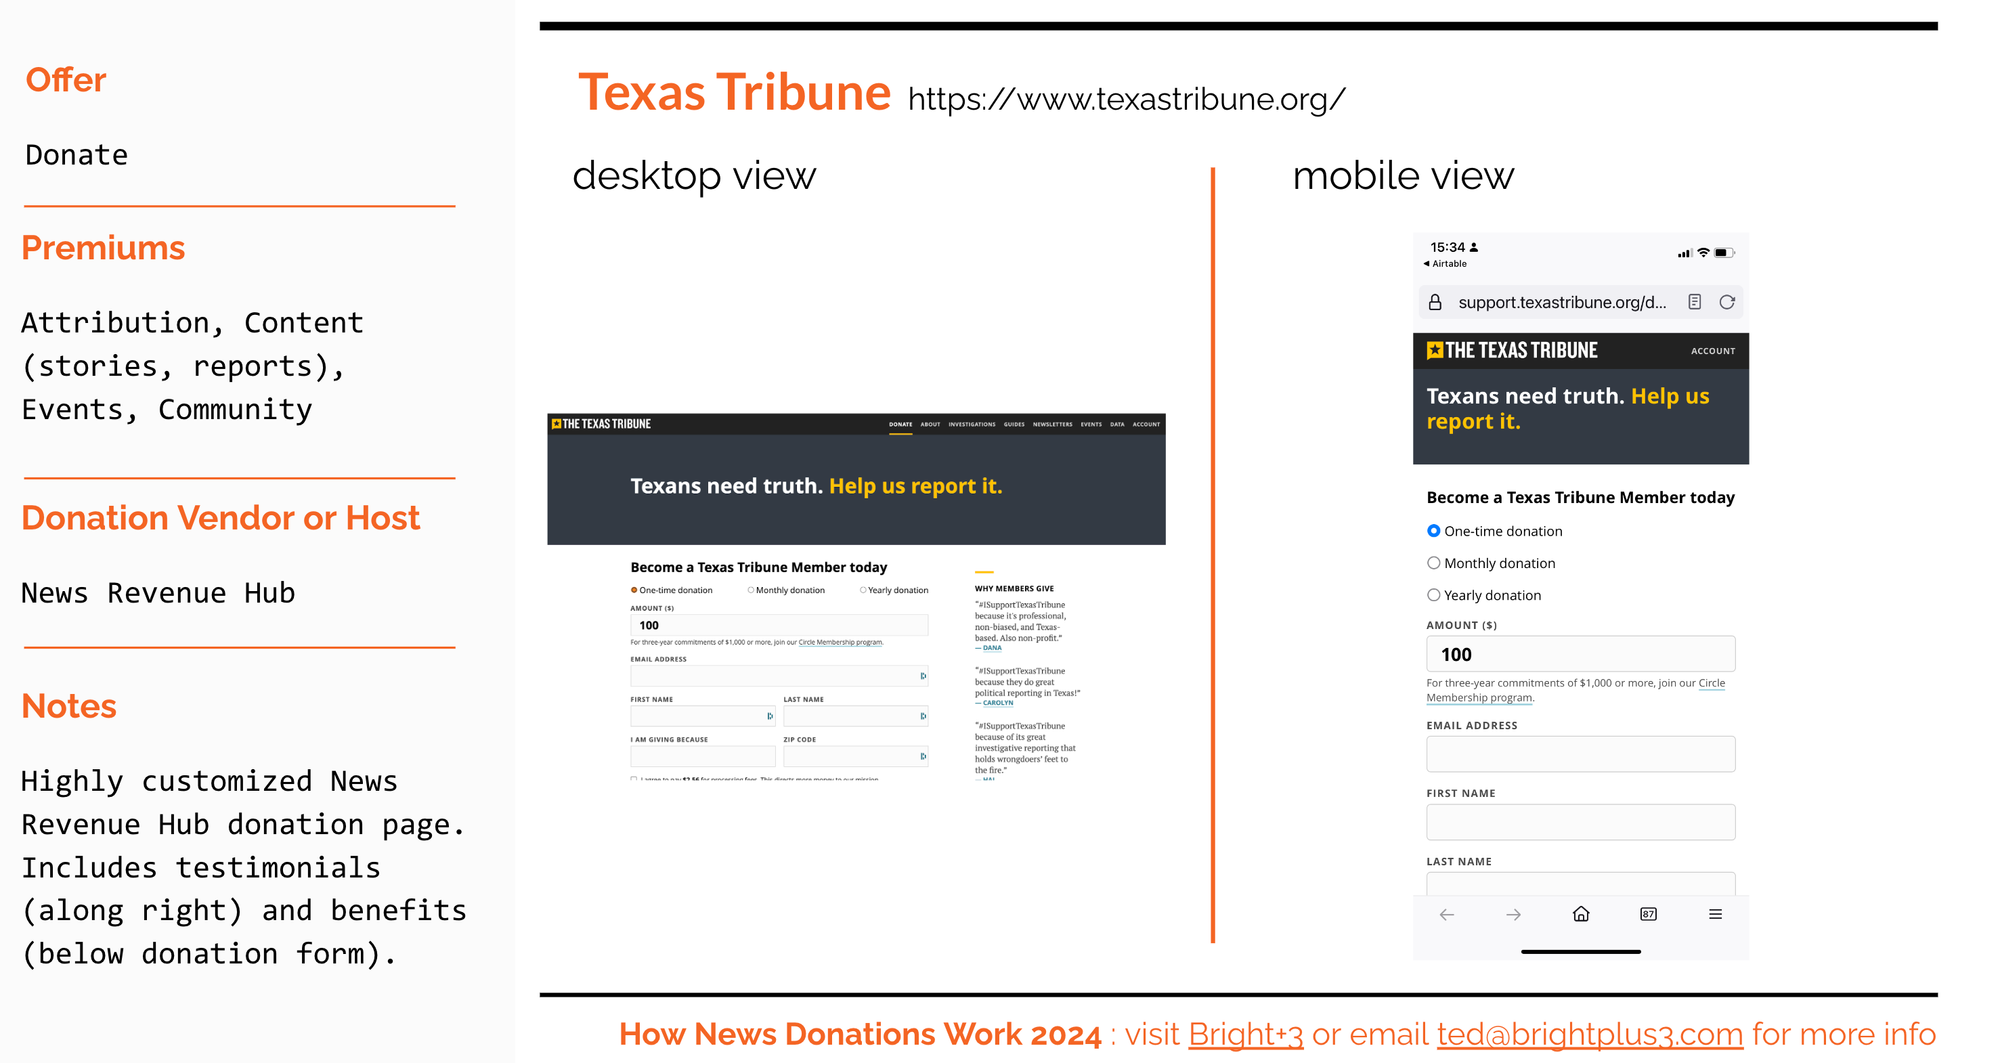Open INVESTIGATIONS in desktop navigation bar
The width and height of the screenshot is (2000, 1063).
point(972,424)
